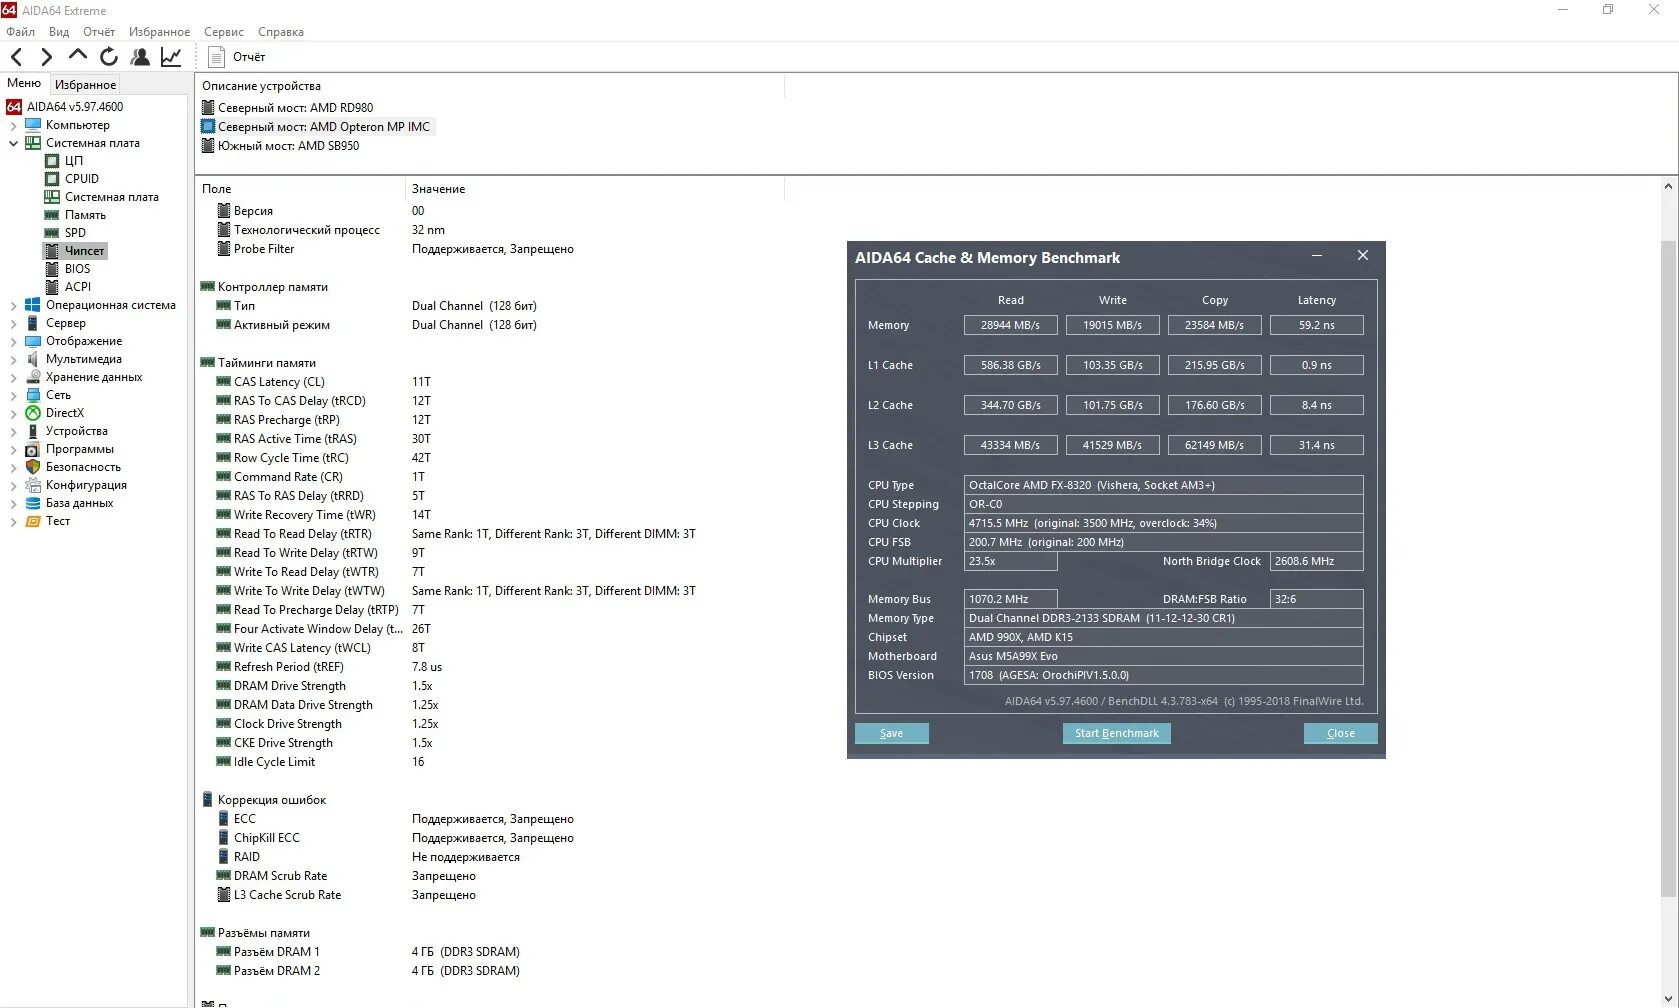Click the CPU Type field in benchmark
This screenshot has height=1008, width=1679.
tap(1164, 485)
